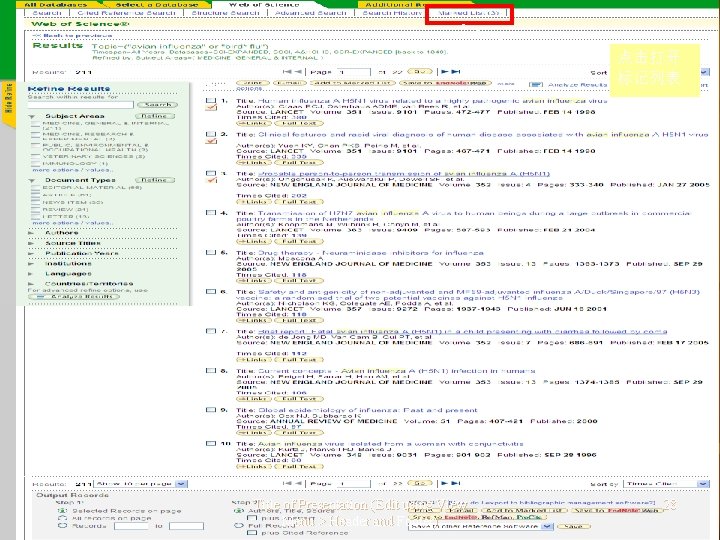Check the Editorial Material document type
Screen dimensions: 720x540
click(x=35, y=188)
